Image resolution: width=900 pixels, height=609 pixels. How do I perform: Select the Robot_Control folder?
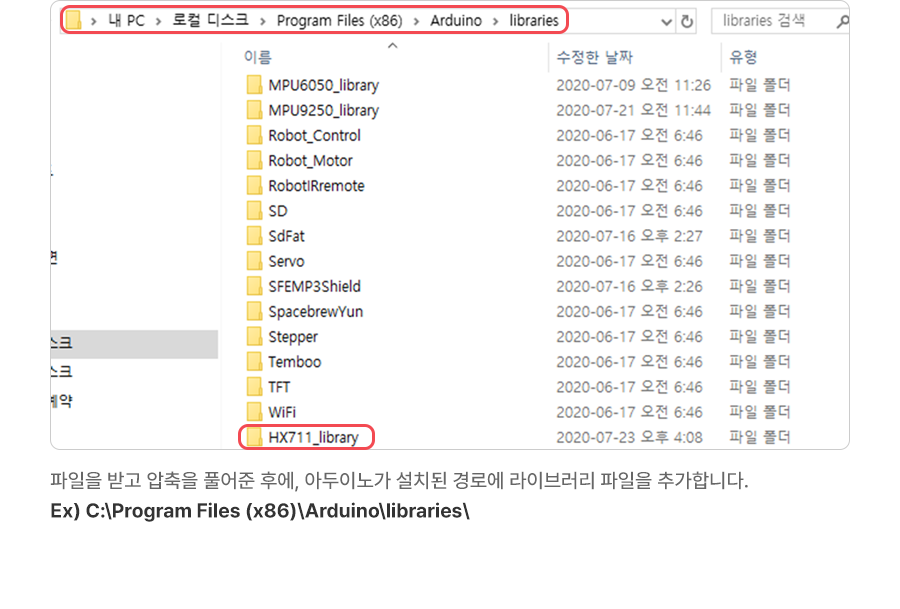pos(314,135)
